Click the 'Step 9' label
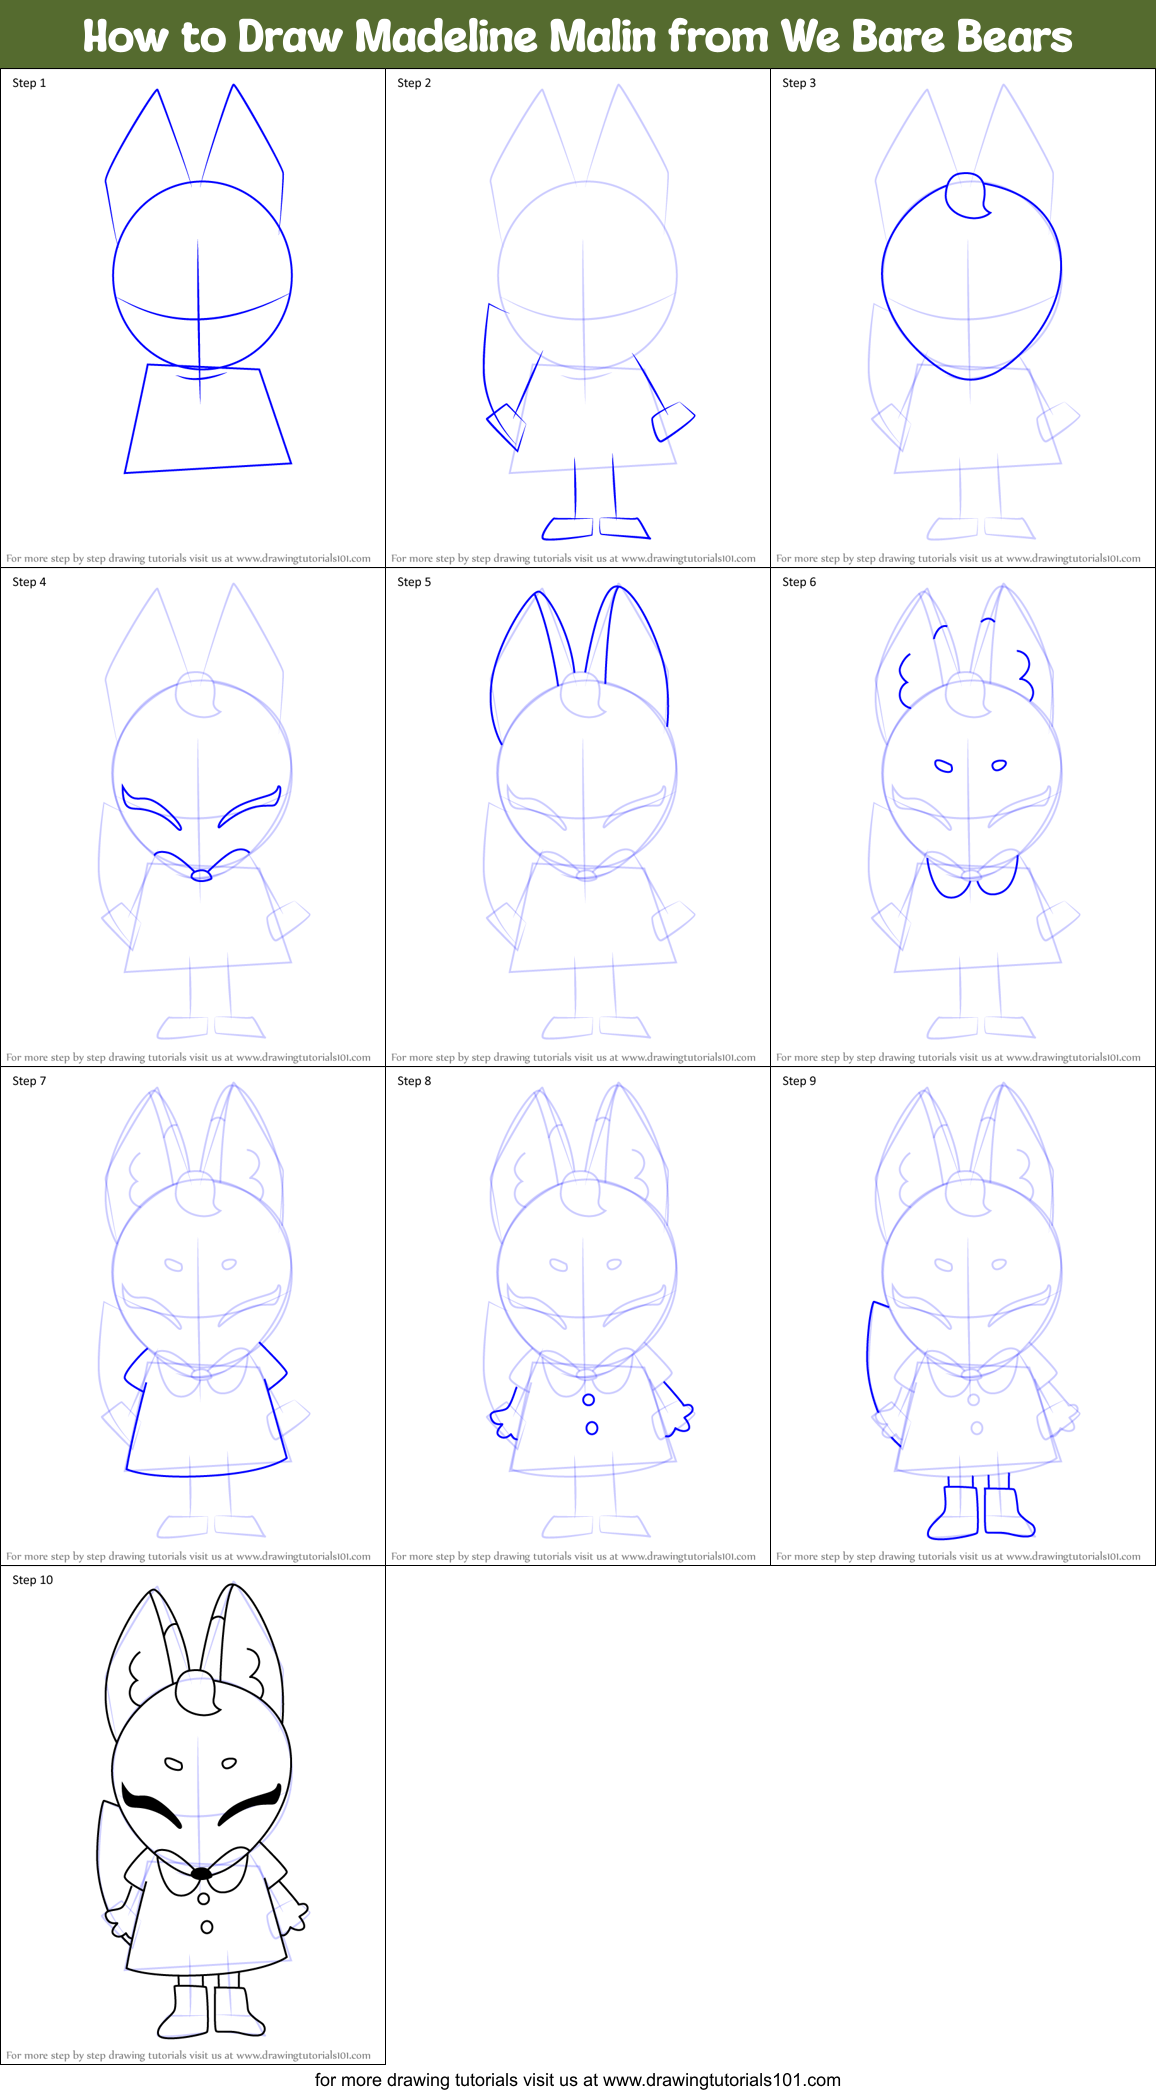Image resolution: width=1156 pixels, height=2095 pixels. coord(799,1081)
